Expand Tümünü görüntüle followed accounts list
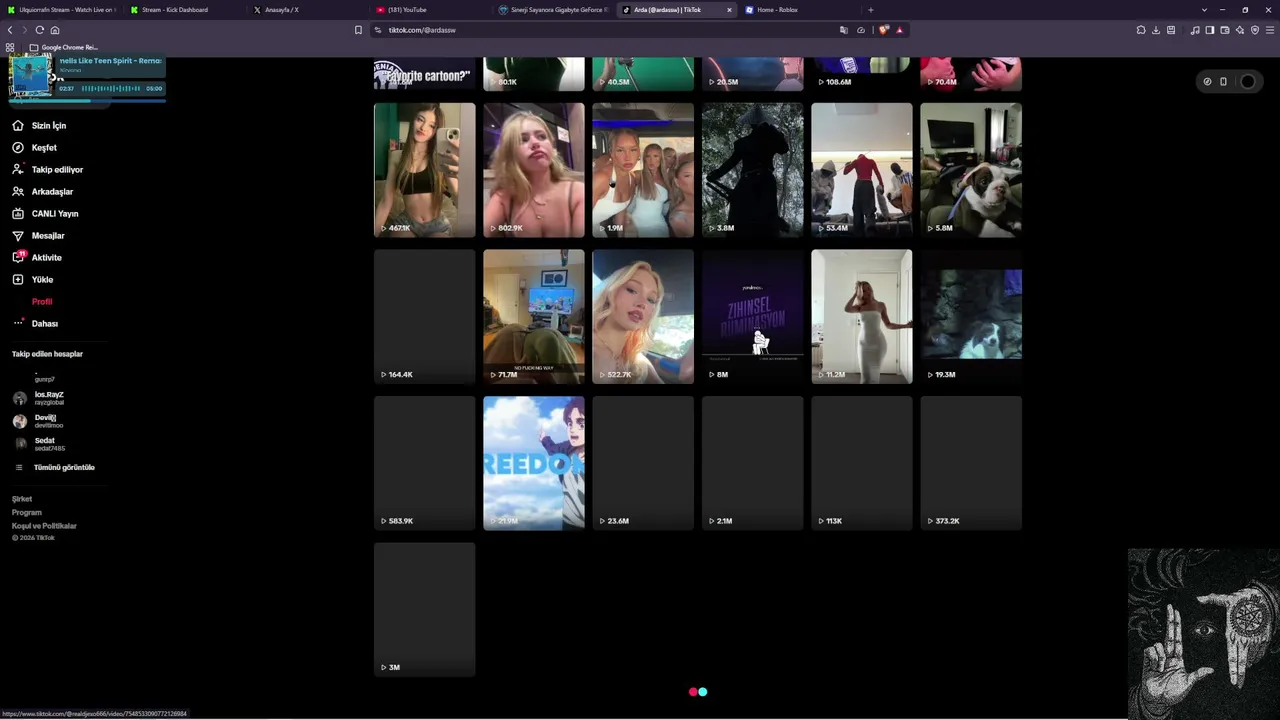1280x720 pixels. pos(56,468)
